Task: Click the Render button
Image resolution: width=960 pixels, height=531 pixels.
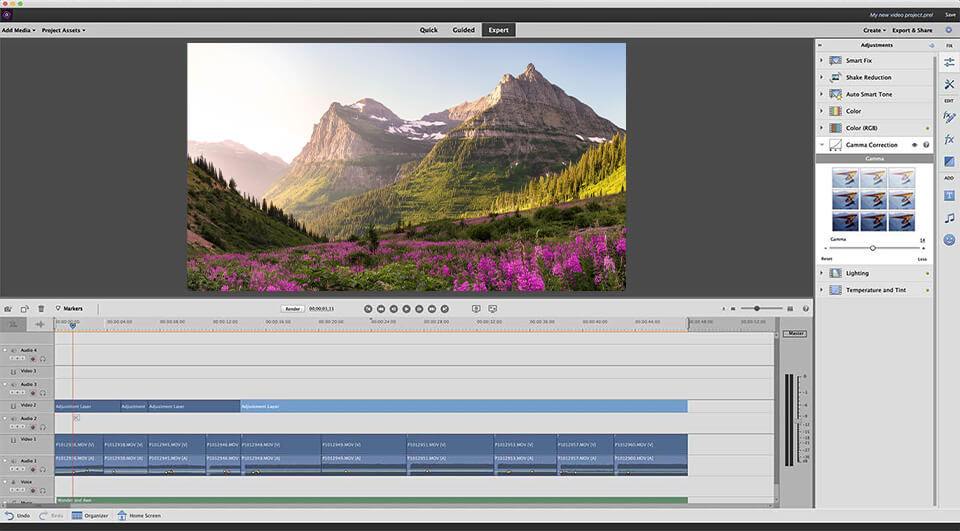Action: 292,309
